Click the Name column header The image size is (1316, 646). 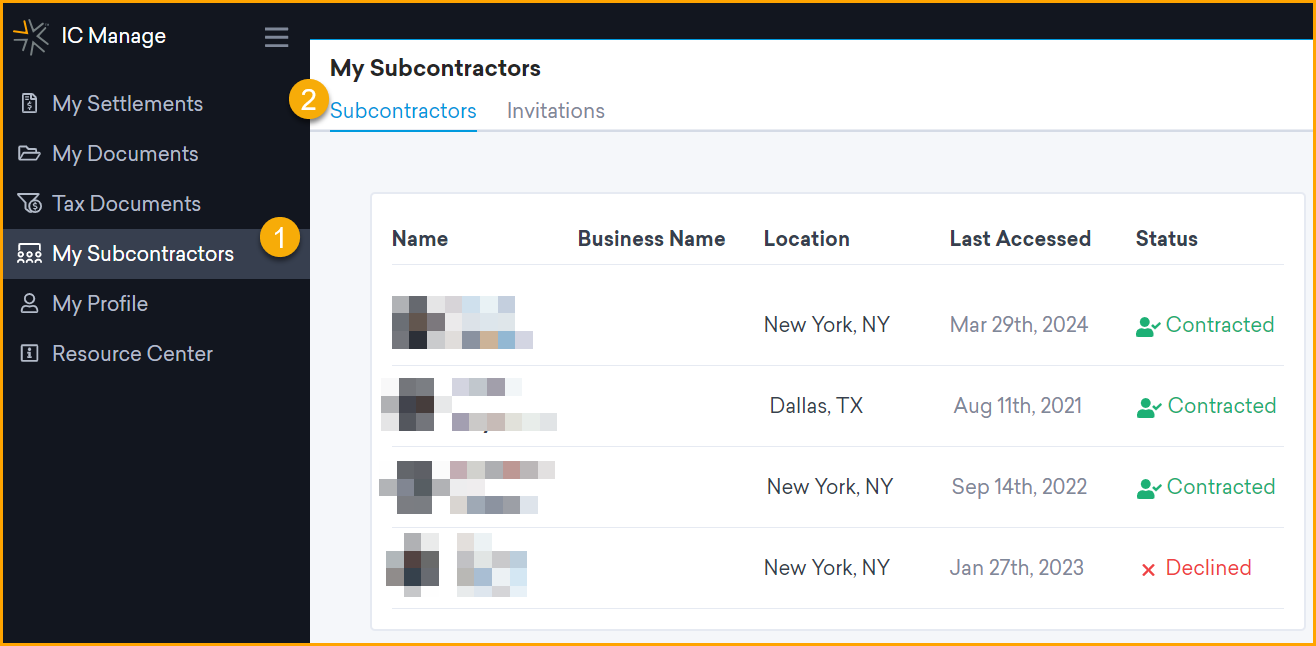tap(420, 239)
